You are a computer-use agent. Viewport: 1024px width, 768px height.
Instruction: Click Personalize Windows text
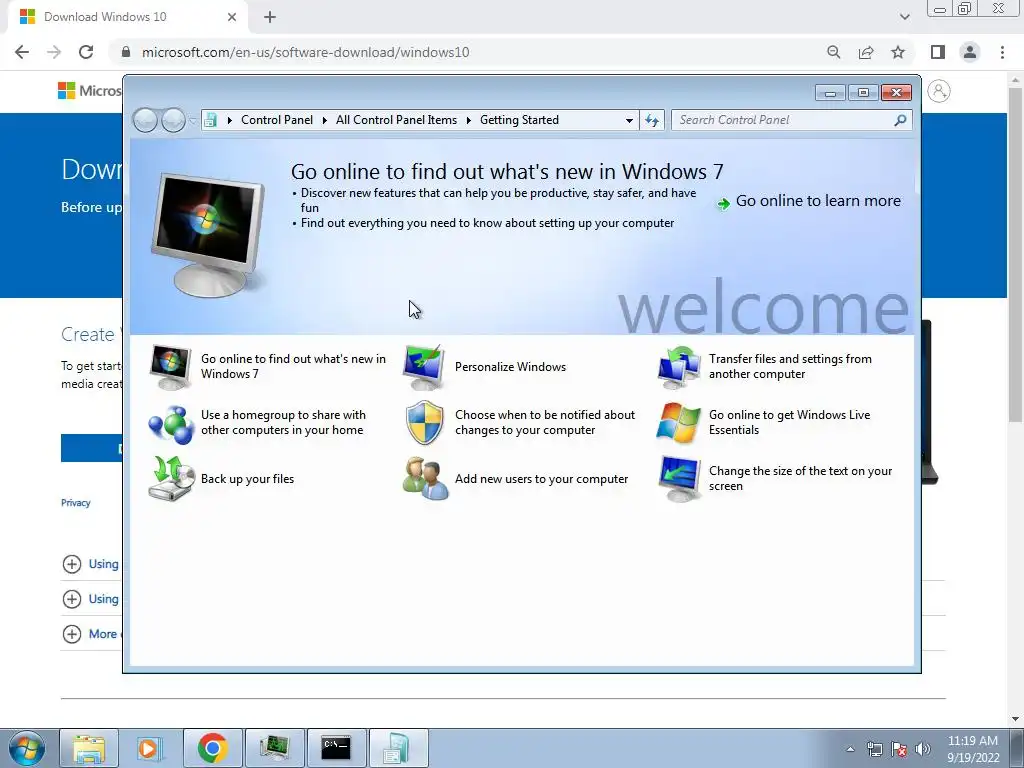click(510, 367)
